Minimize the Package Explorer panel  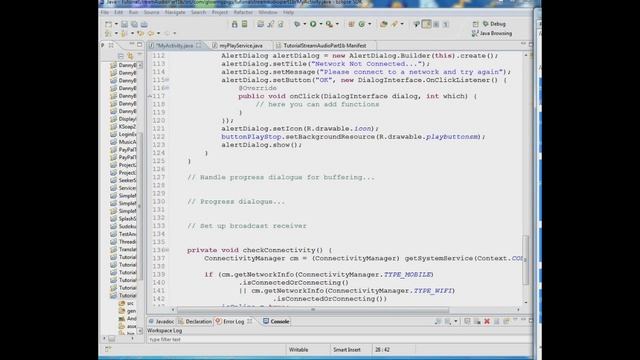132,44
